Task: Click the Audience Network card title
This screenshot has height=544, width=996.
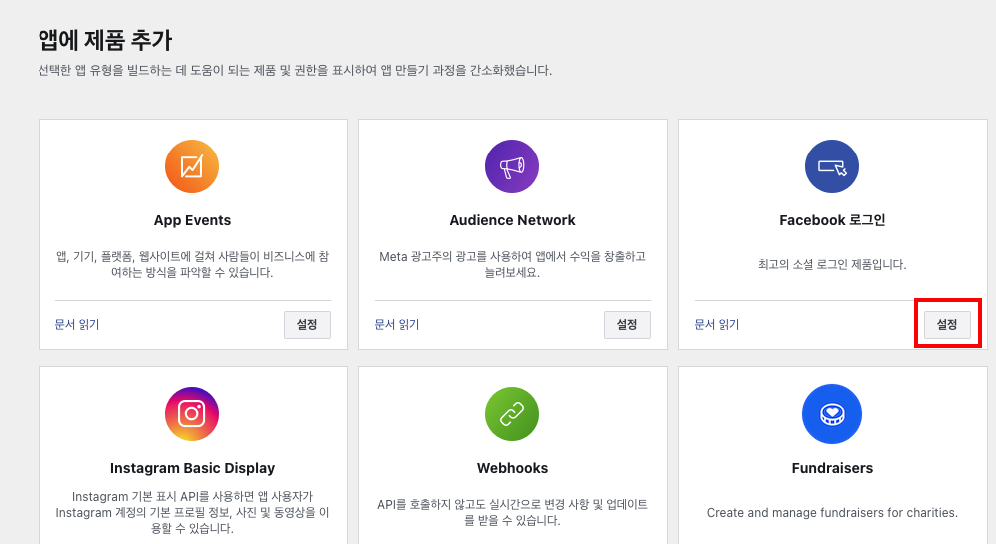Action: coord(513,221)
